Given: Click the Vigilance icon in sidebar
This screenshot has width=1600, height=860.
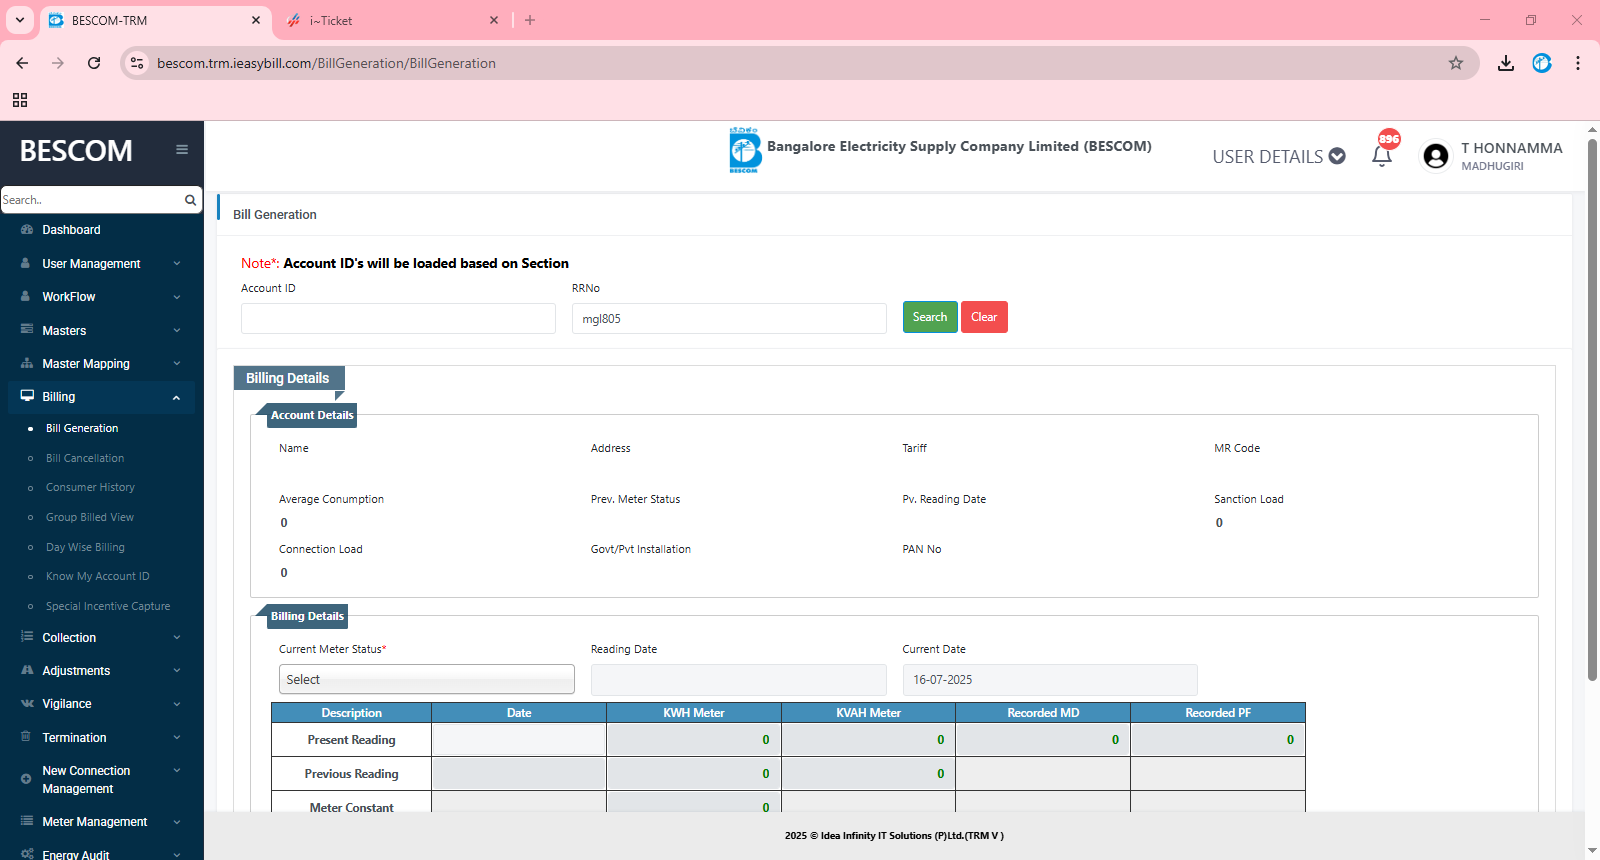Looking at the screenshot, I should pos(27,703).
